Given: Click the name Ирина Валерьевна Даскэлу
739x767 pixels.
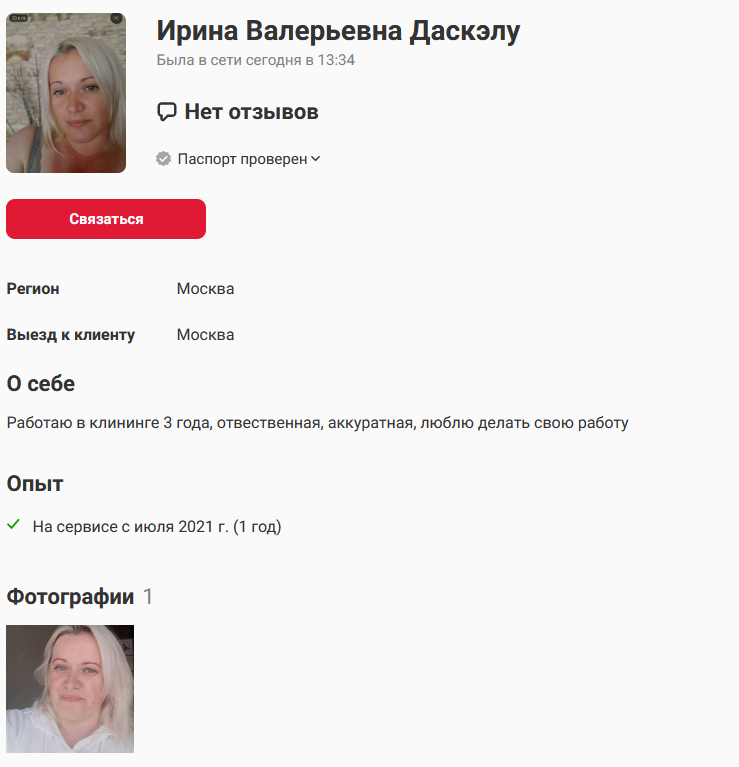Looking at the screenshot, I should 338,31.
